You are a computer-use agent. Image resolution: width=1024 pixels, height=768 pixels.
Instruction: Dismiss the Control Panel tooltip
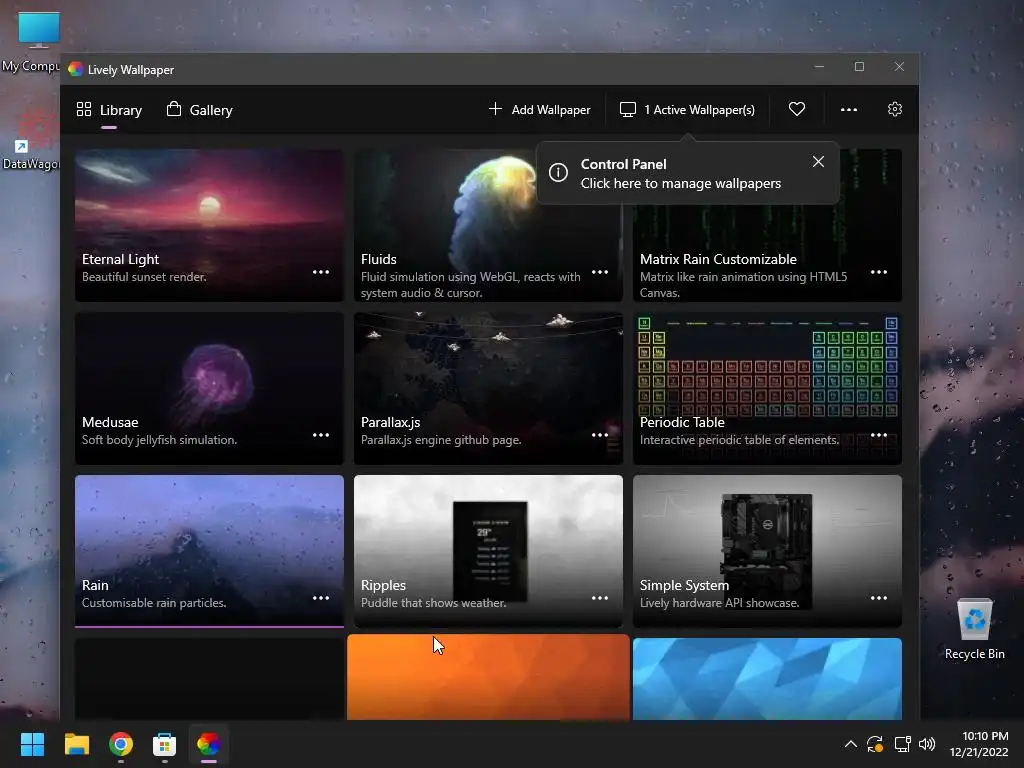(x=818, y=161)
